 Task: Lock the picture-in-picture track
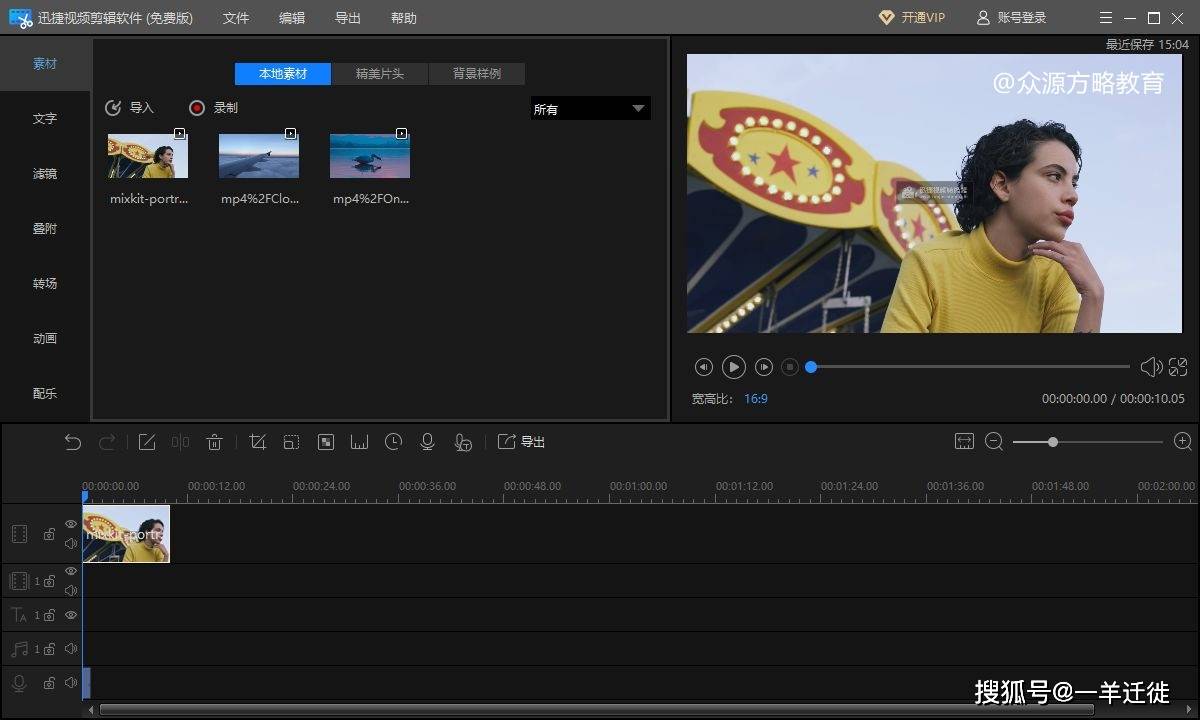click(x=49, y=581)
